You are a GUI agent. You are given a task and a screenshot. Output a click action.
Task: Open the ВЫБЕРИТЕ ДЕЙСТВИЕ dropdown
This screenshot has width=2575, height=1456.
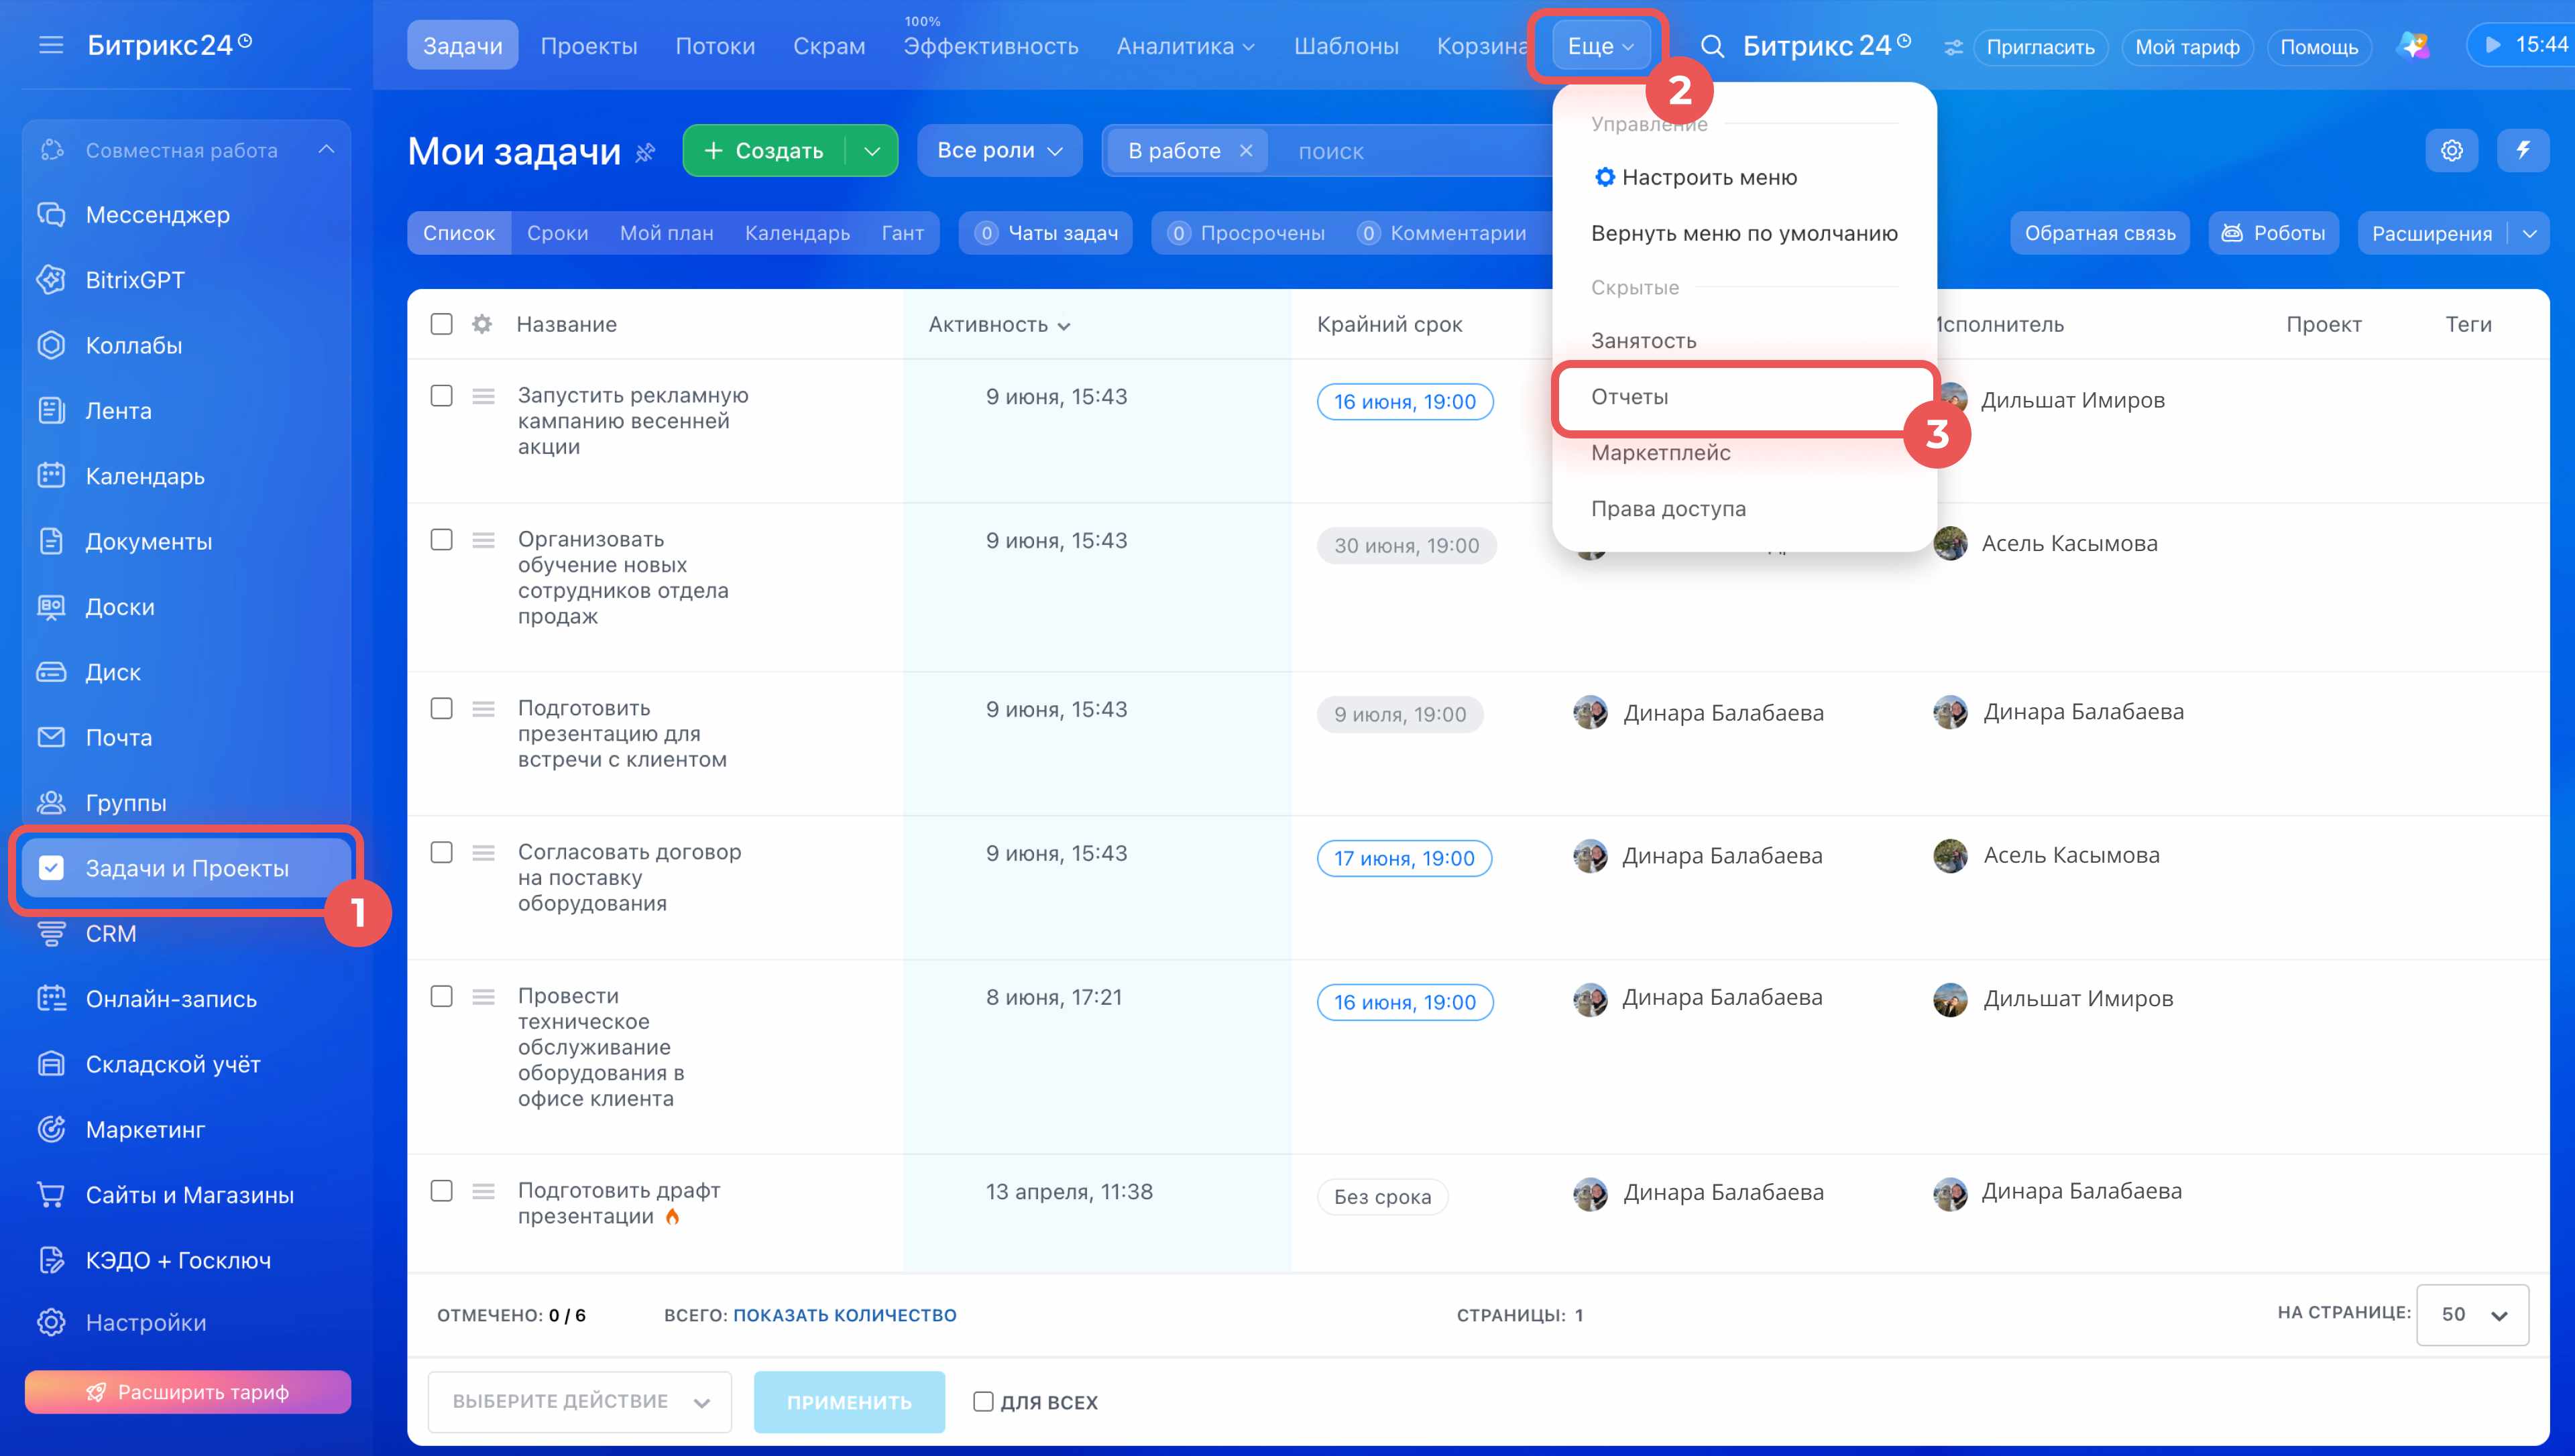tap(580, 1402)
